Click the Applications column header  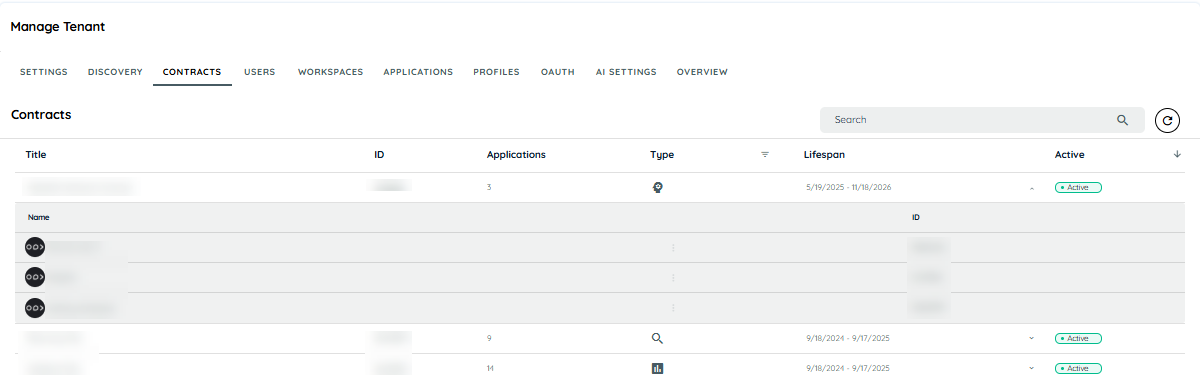(x=516, y=155)
